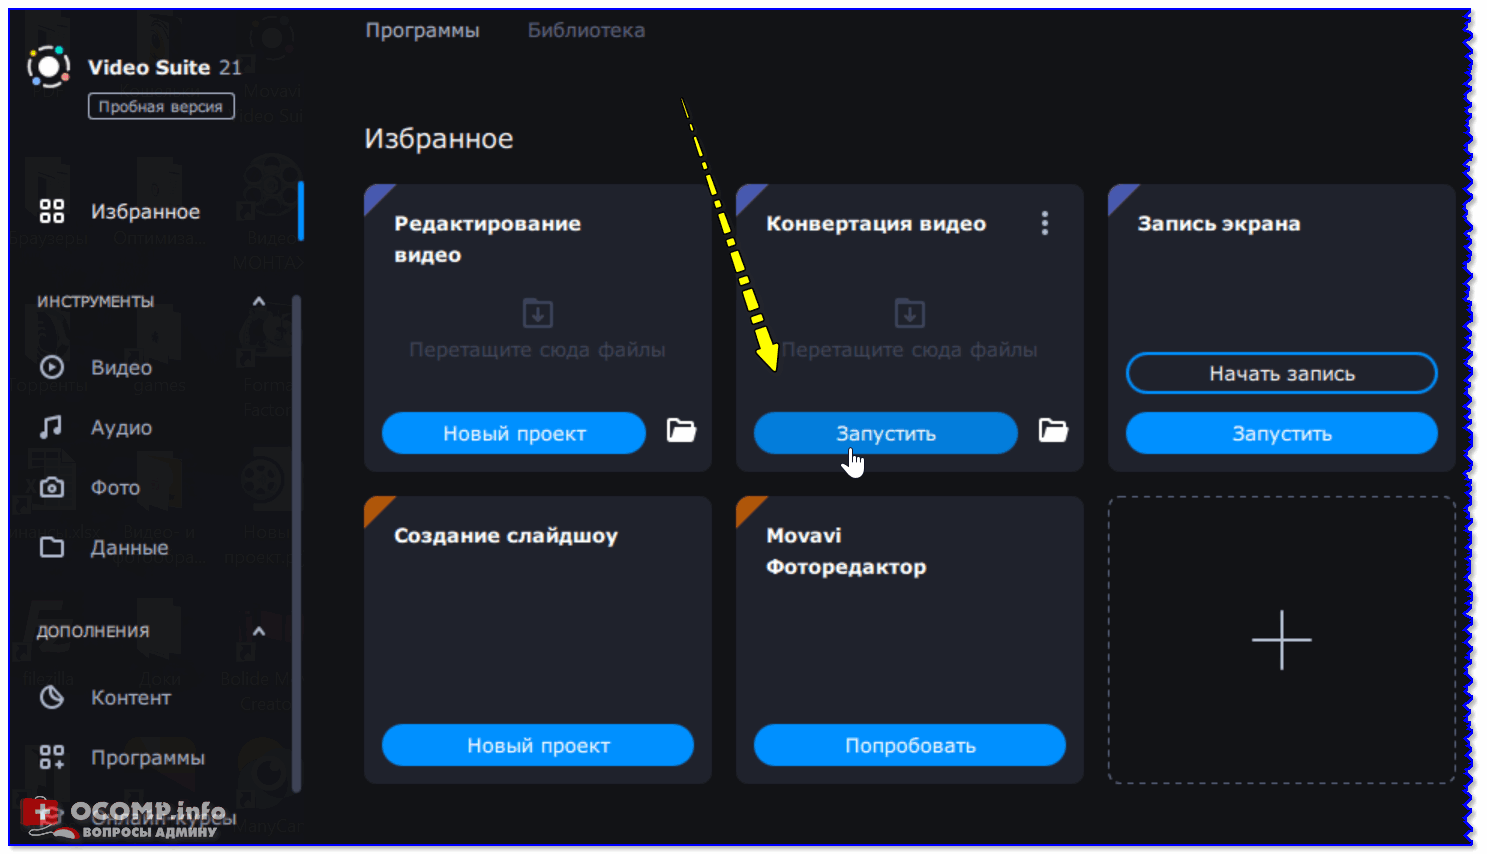
Task: Click Новый проект in Редактирование видео
Action: tap(514, 433)
